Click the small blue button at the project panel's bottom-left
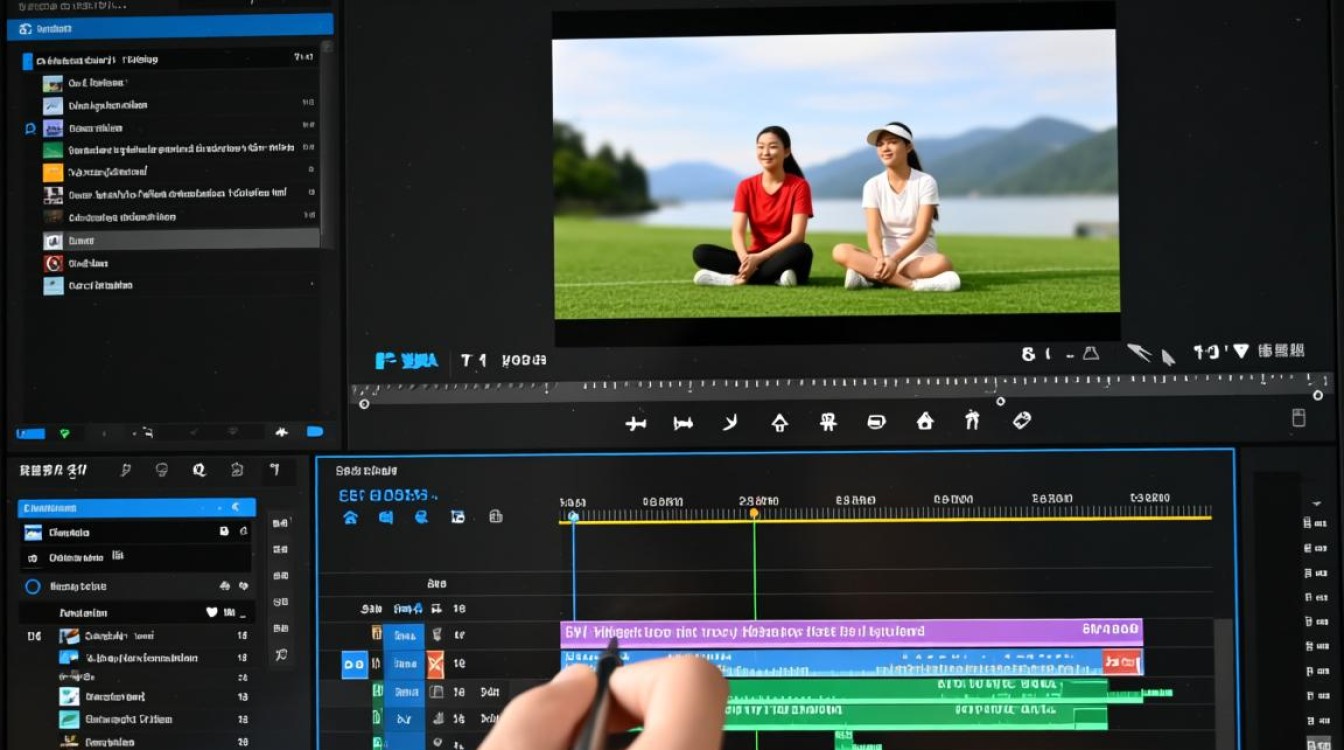This screenshot has height=750, width=1344. 31,433
